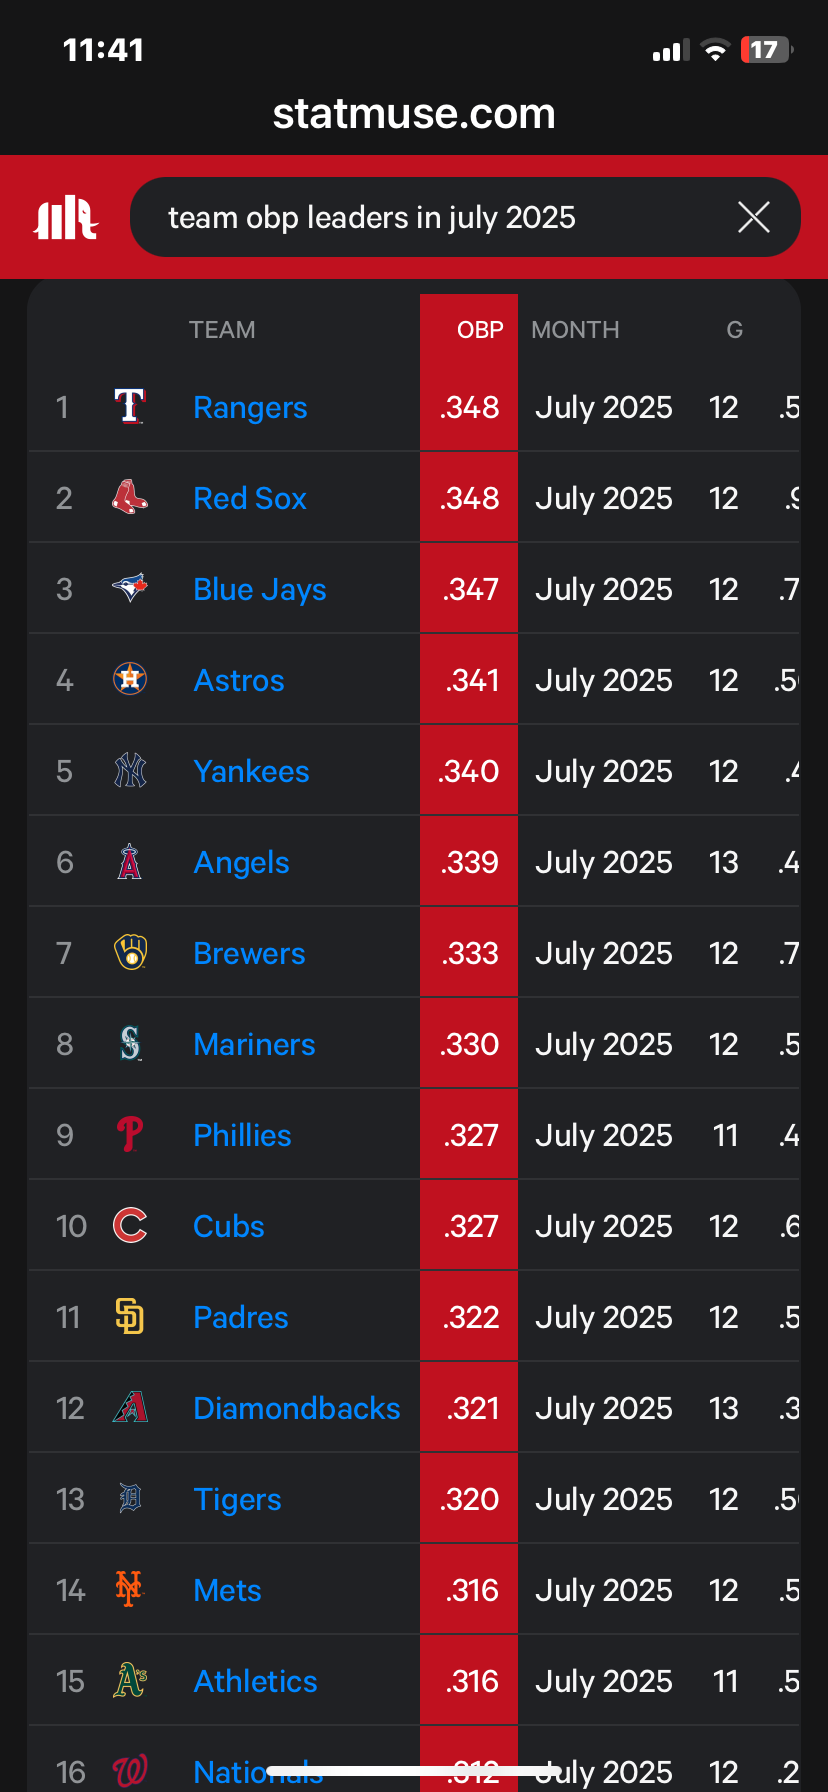Tap the Texas Rangers team logo
The image size is (828, 1792).
pyautogui.click(x=130, y=407)
